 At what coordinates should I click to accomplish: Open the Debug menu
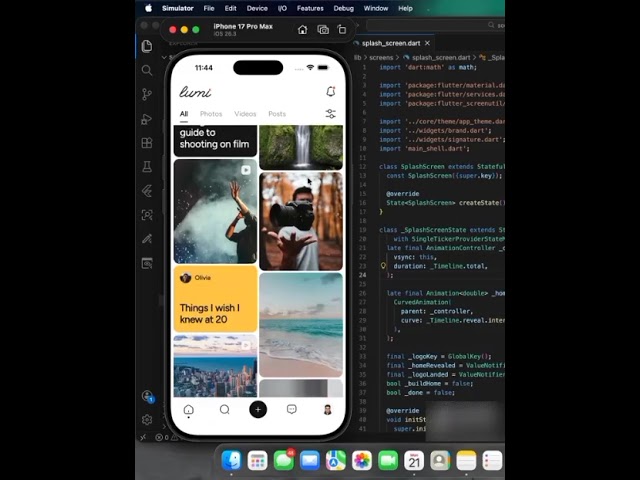[x=344, y=8]
